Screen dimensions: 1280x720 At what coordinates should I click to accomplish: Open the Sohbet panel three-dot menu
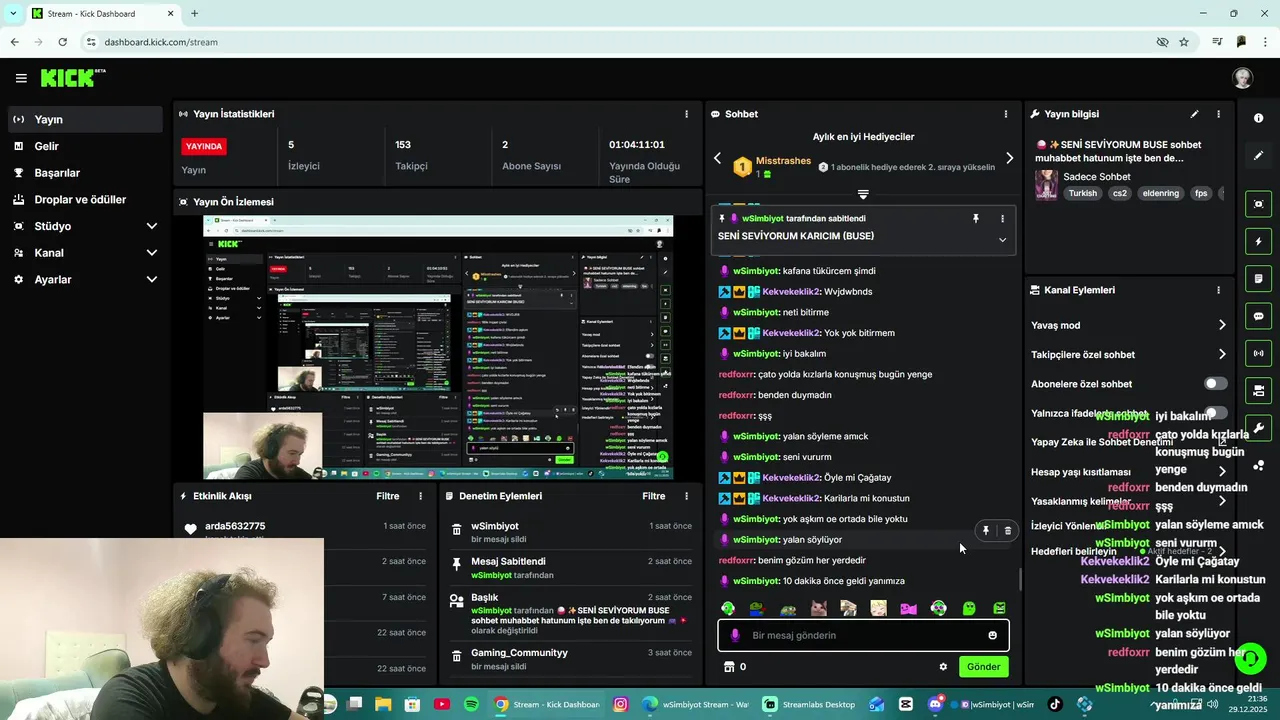click(1006, 114)
